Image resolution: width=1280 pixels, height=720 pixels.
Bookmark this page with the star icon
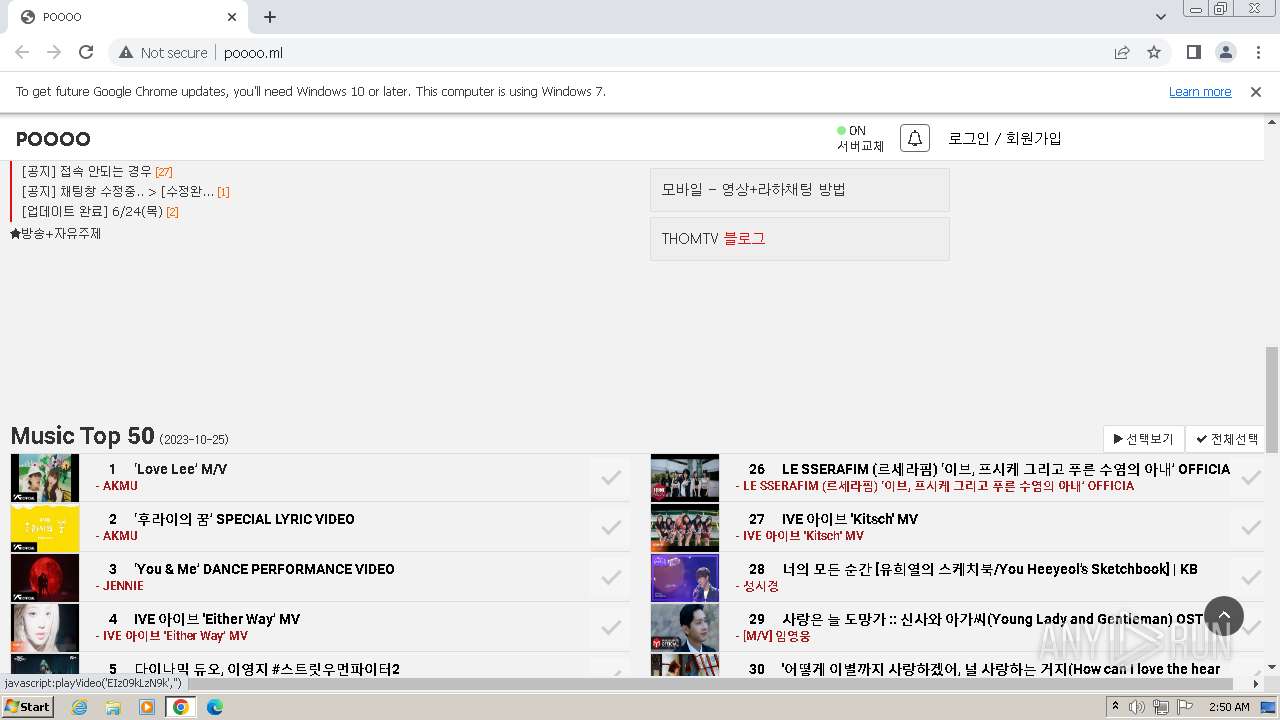pyautogui.click(x=1153, y=52)
